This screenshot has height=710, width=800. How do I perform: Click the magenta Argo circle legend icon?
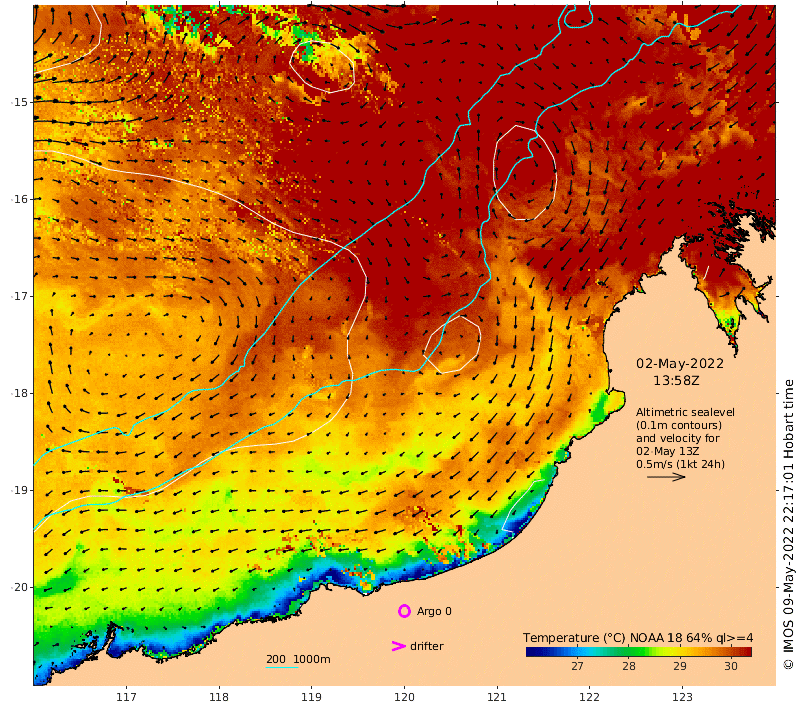click(x=404, y=611)
